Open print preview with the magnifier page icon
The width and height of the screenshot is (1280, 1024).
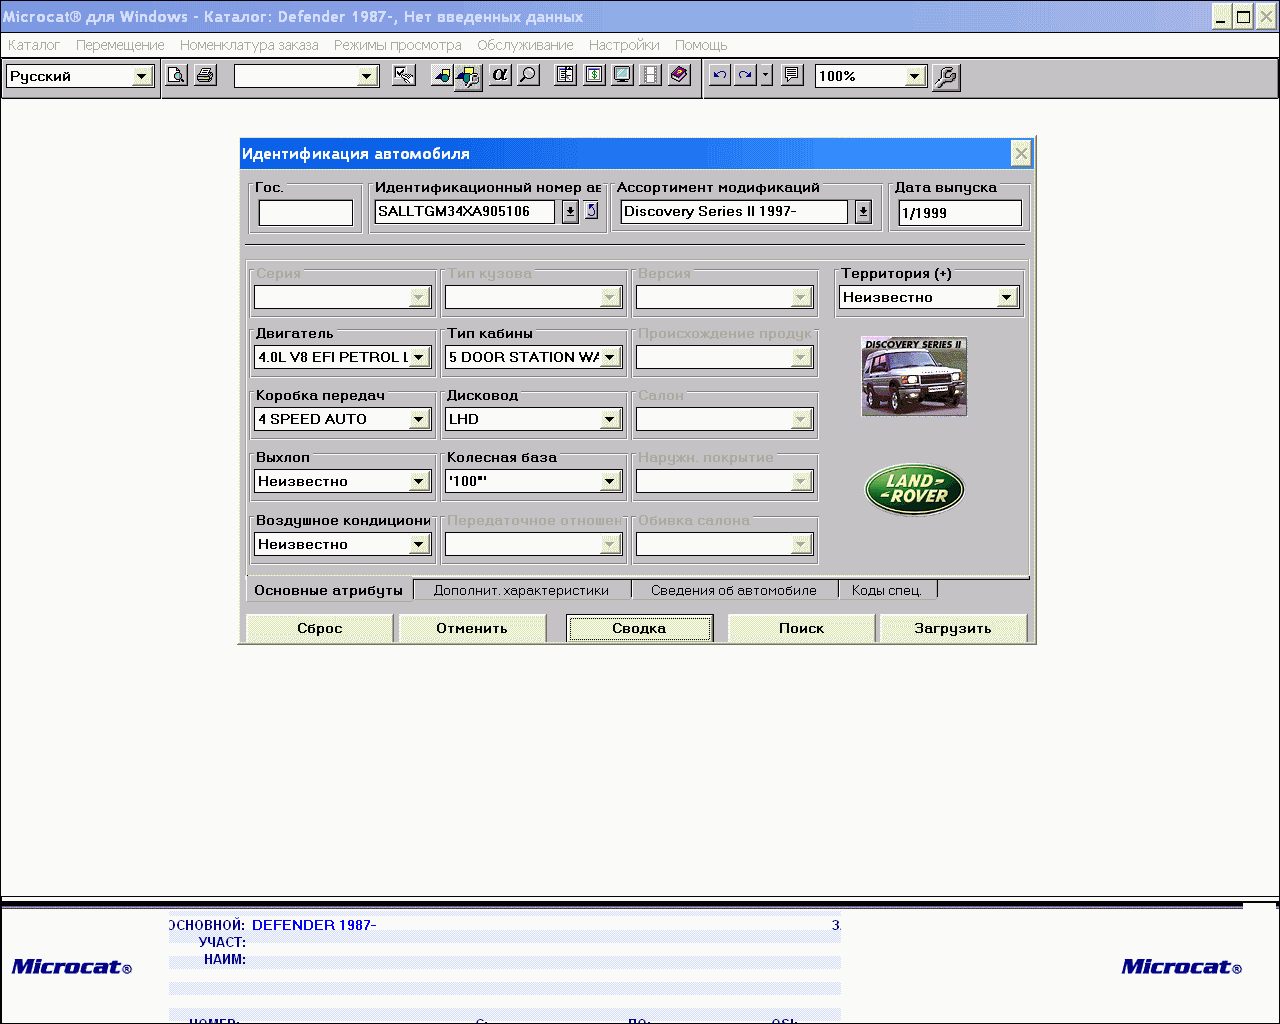pos(176,76)
